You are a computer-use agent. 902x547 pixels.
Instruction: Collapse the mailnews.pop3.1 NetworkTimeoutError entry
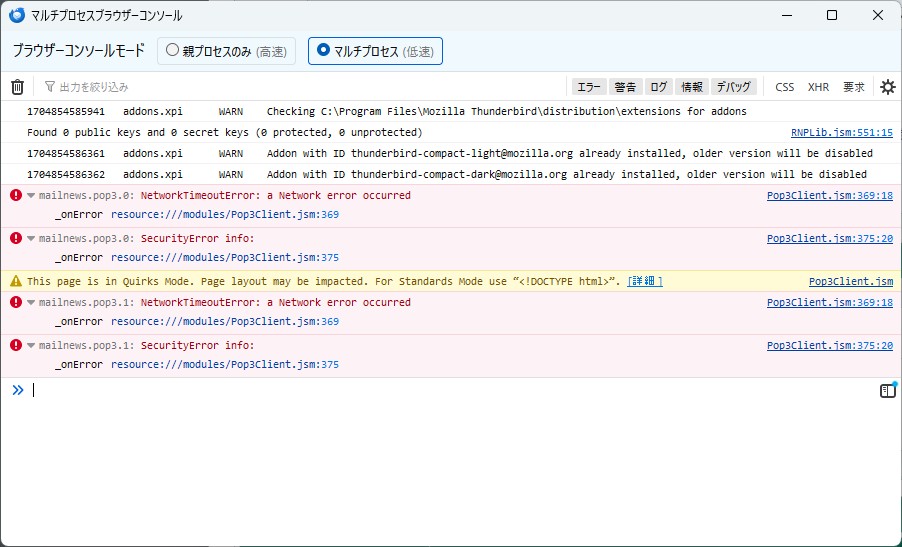pyautogui.click(x=31, y=303)
